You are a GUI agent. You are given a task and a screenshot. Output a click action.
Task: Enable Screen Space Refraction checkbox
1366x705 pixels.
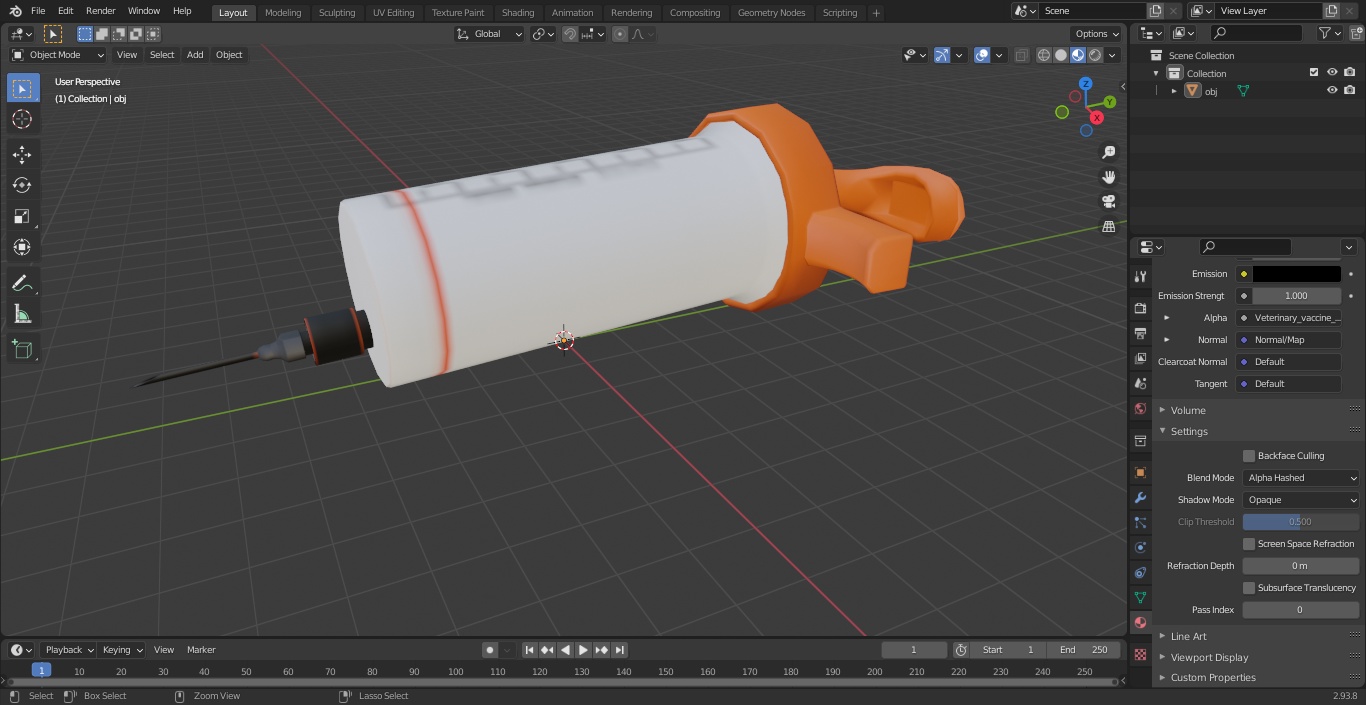click(1249, 544)
